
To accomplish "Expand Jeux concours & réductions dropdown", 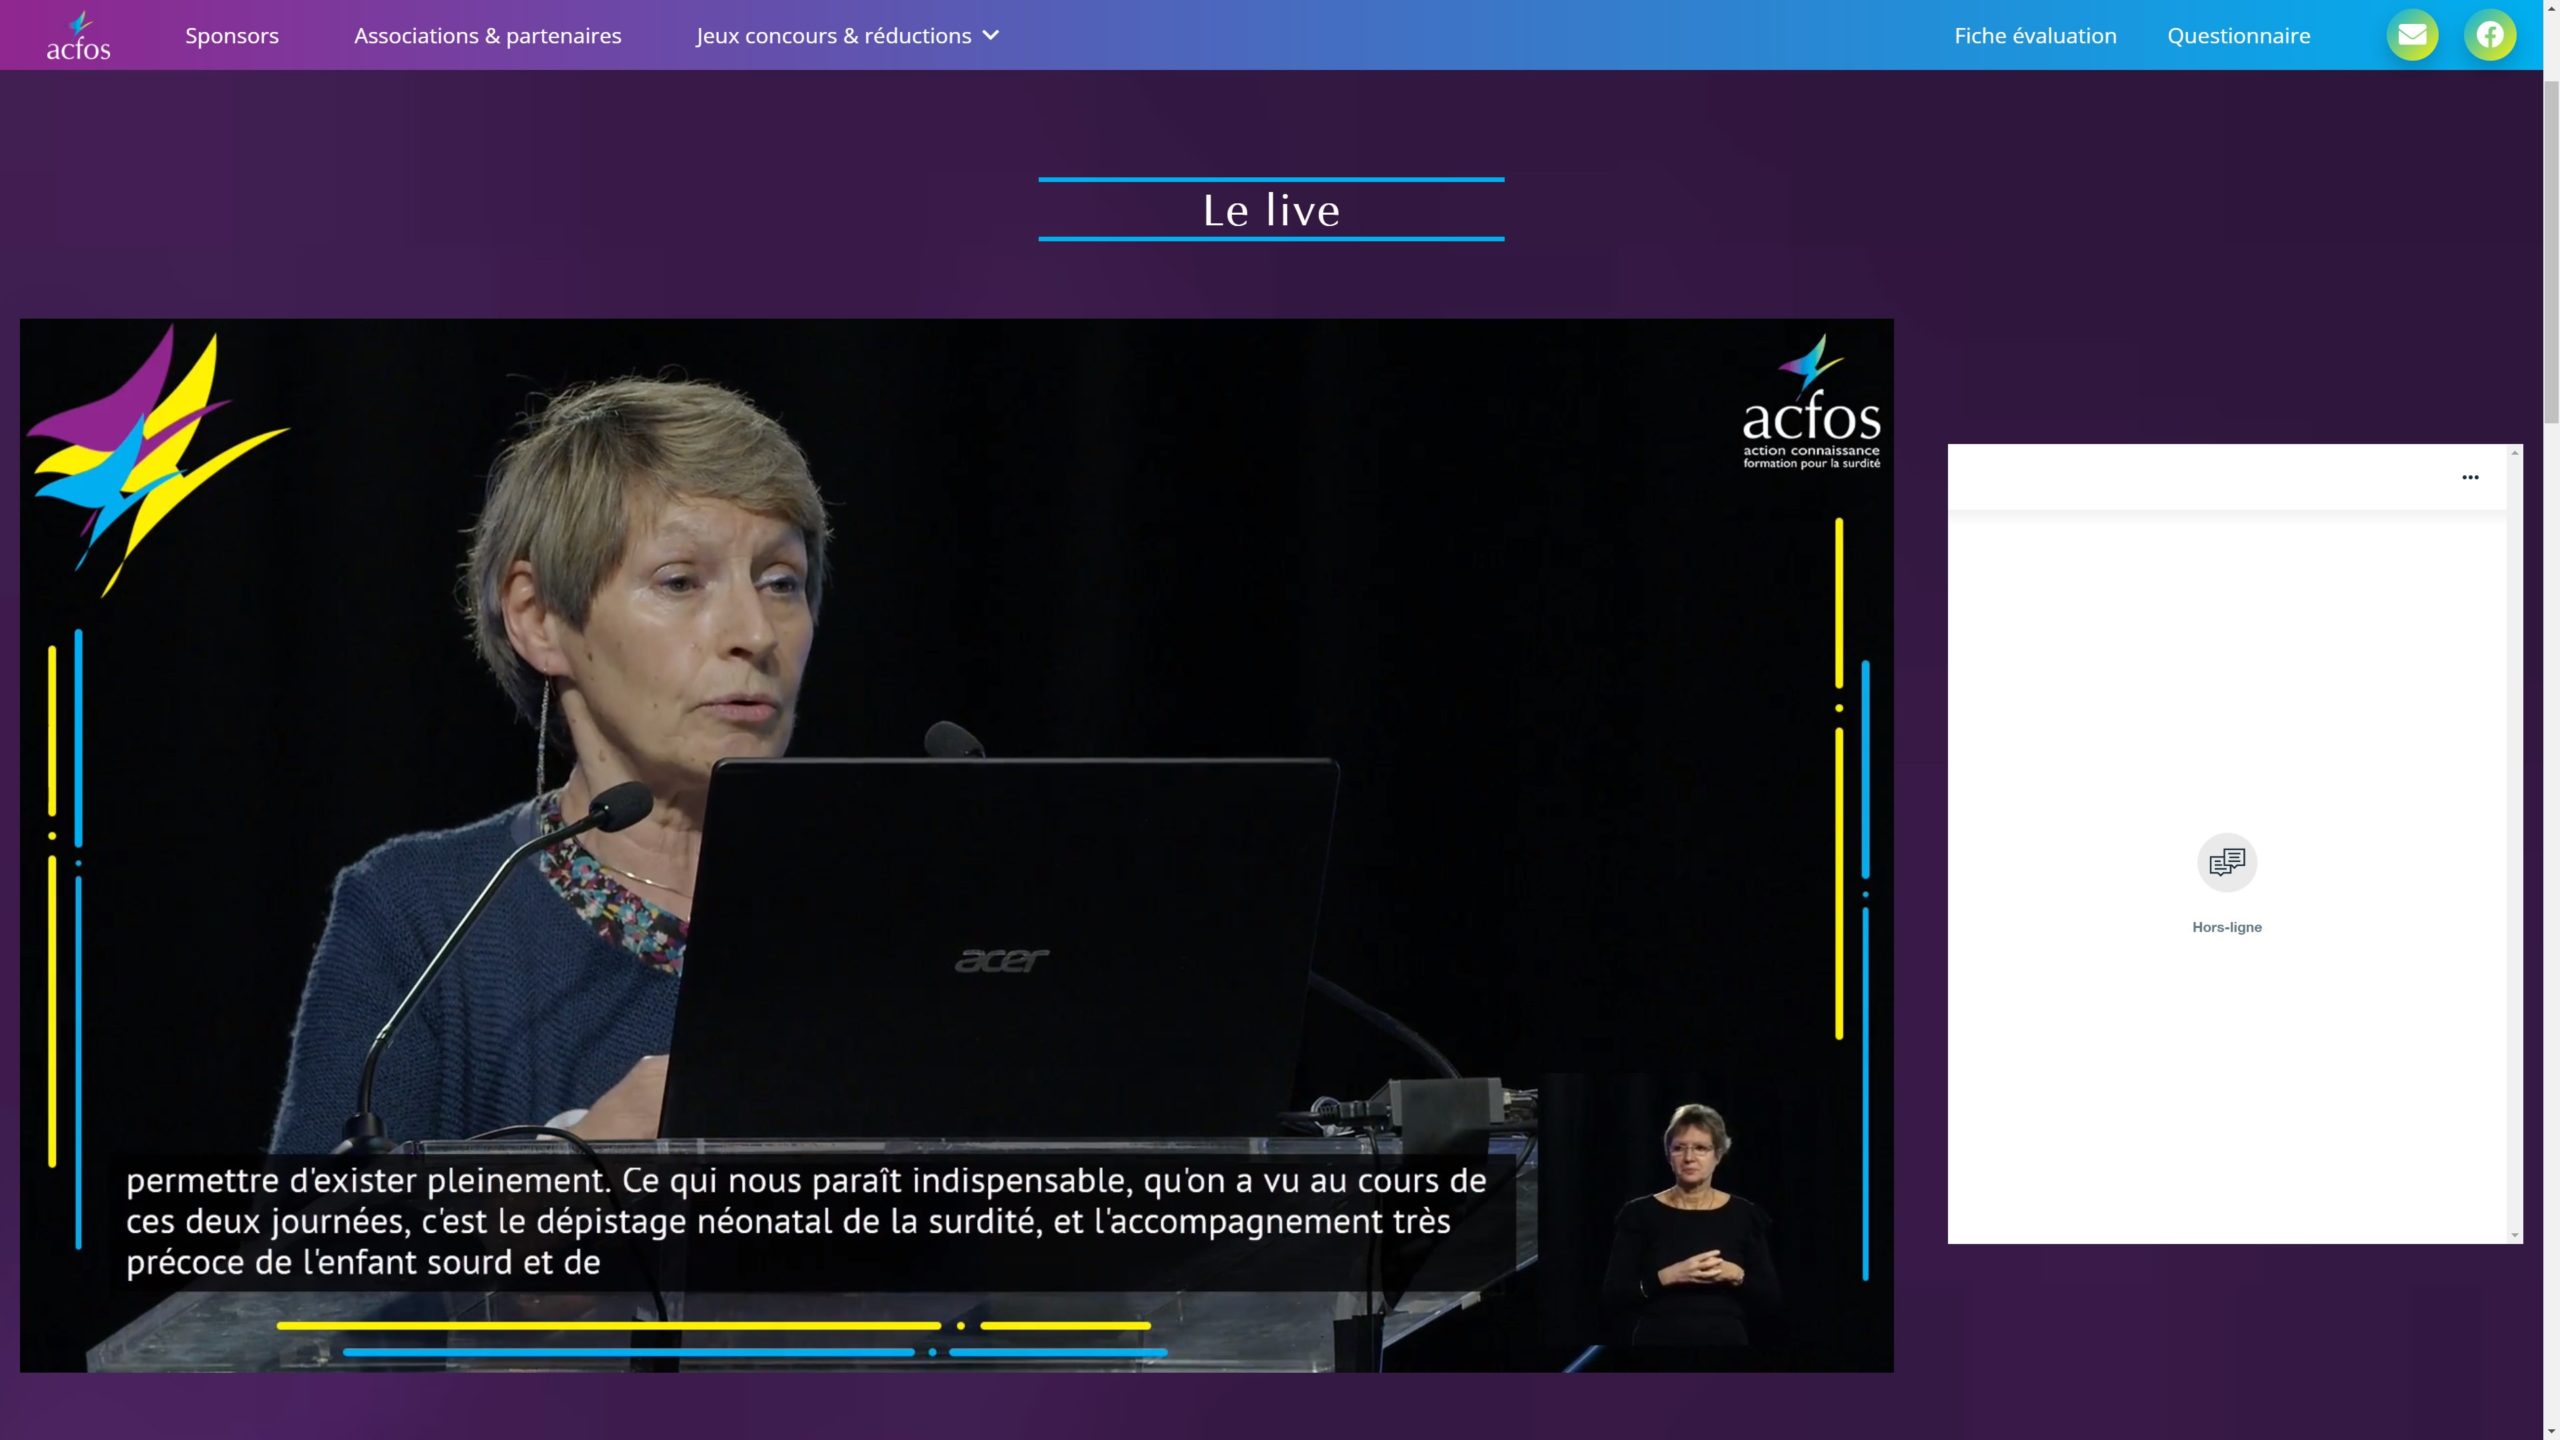I will coord(847,36).
